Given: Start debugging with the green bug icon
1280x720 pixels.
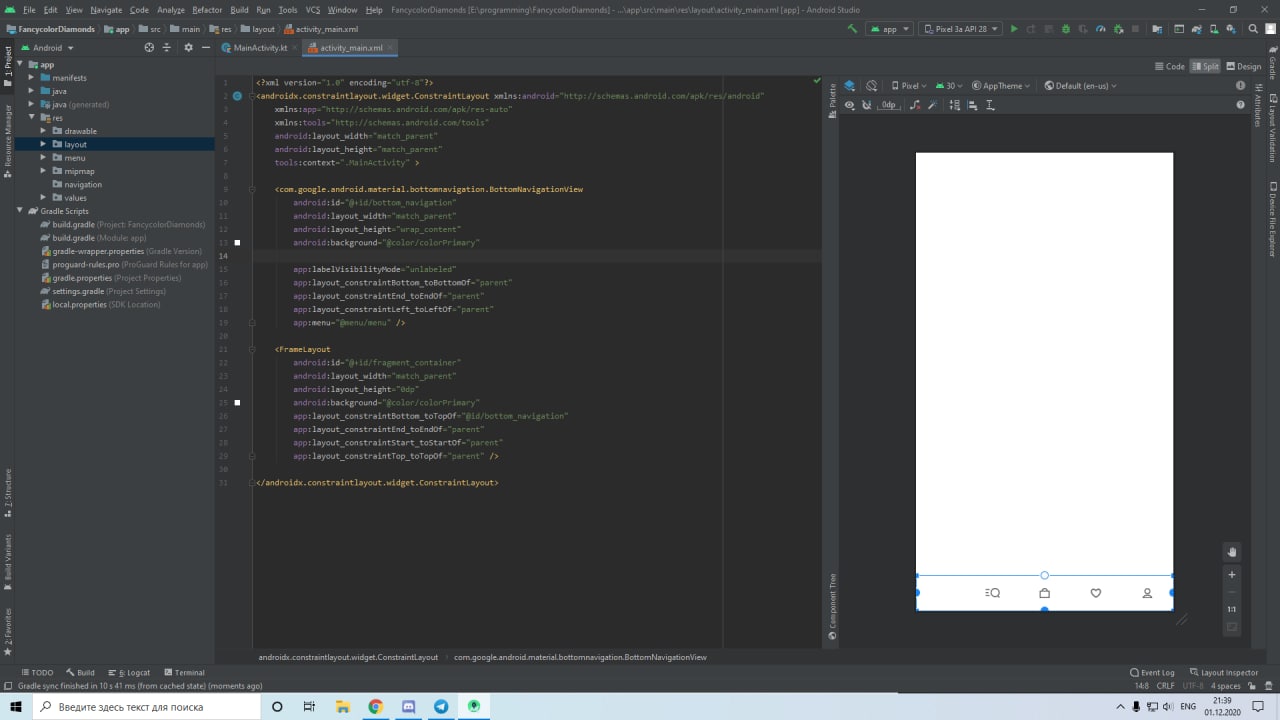Looking at the screenshot, I should (x=1065, y=29).
